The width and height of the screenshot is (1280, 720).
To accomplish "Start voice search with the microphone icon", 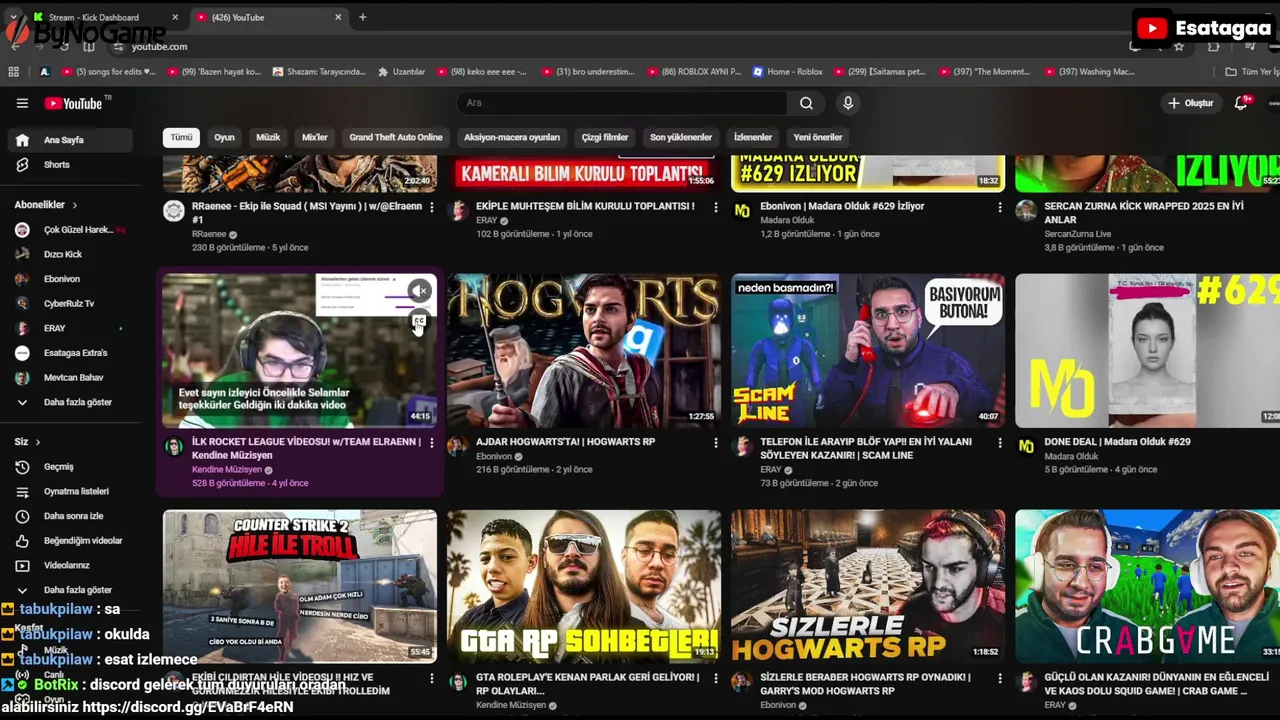I will pos(848,103).
